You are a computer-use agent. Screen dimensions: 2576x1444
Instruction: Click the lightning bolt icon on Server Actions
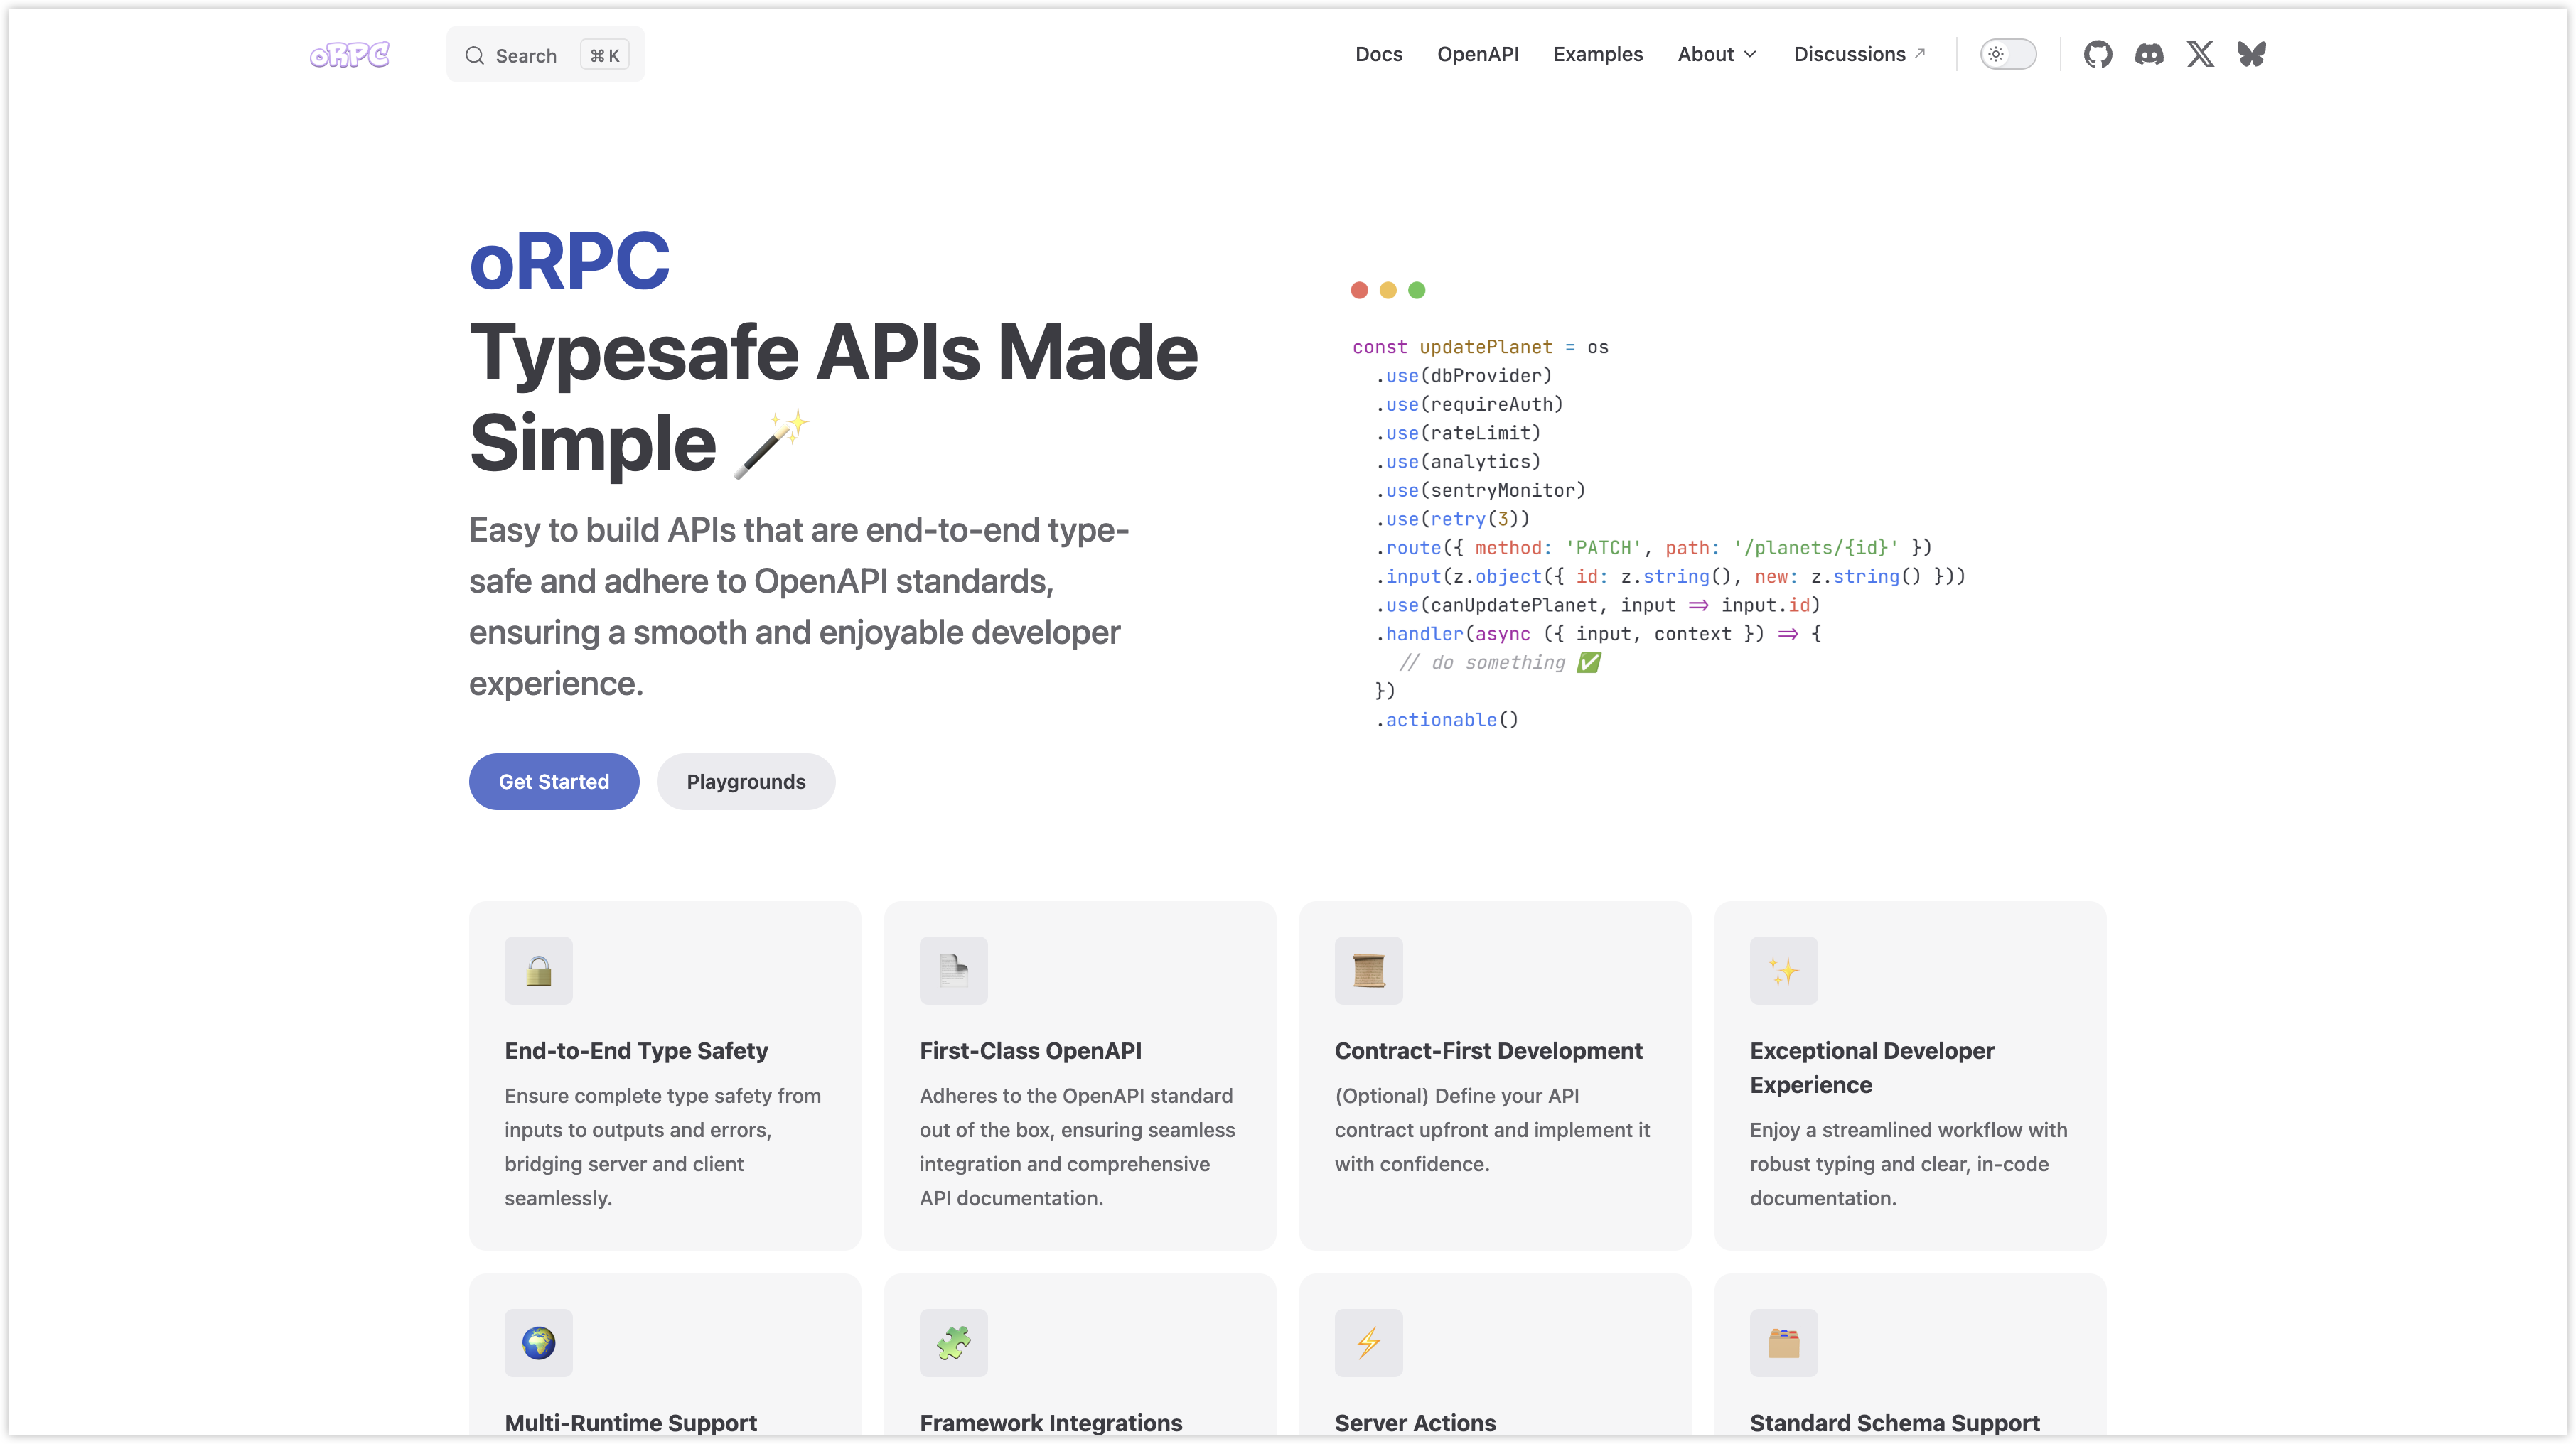tap(1368, 1342)
